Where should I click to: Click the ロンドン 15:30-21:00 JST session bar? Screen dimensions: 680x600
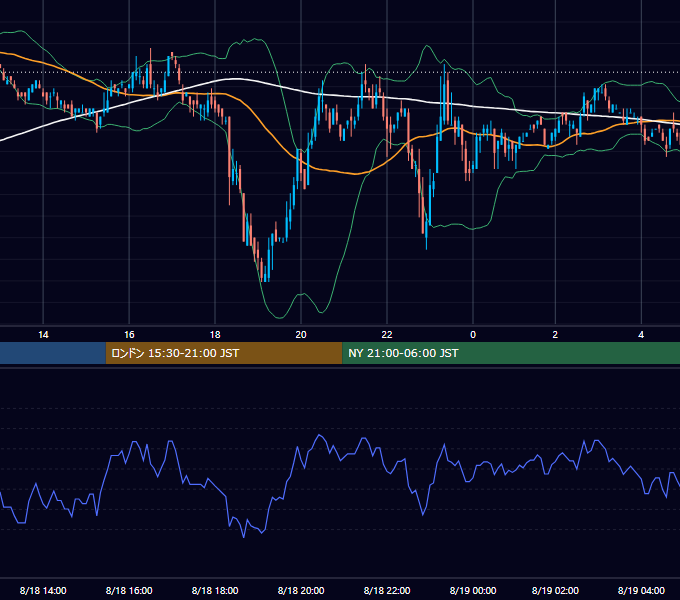(224, 353)
